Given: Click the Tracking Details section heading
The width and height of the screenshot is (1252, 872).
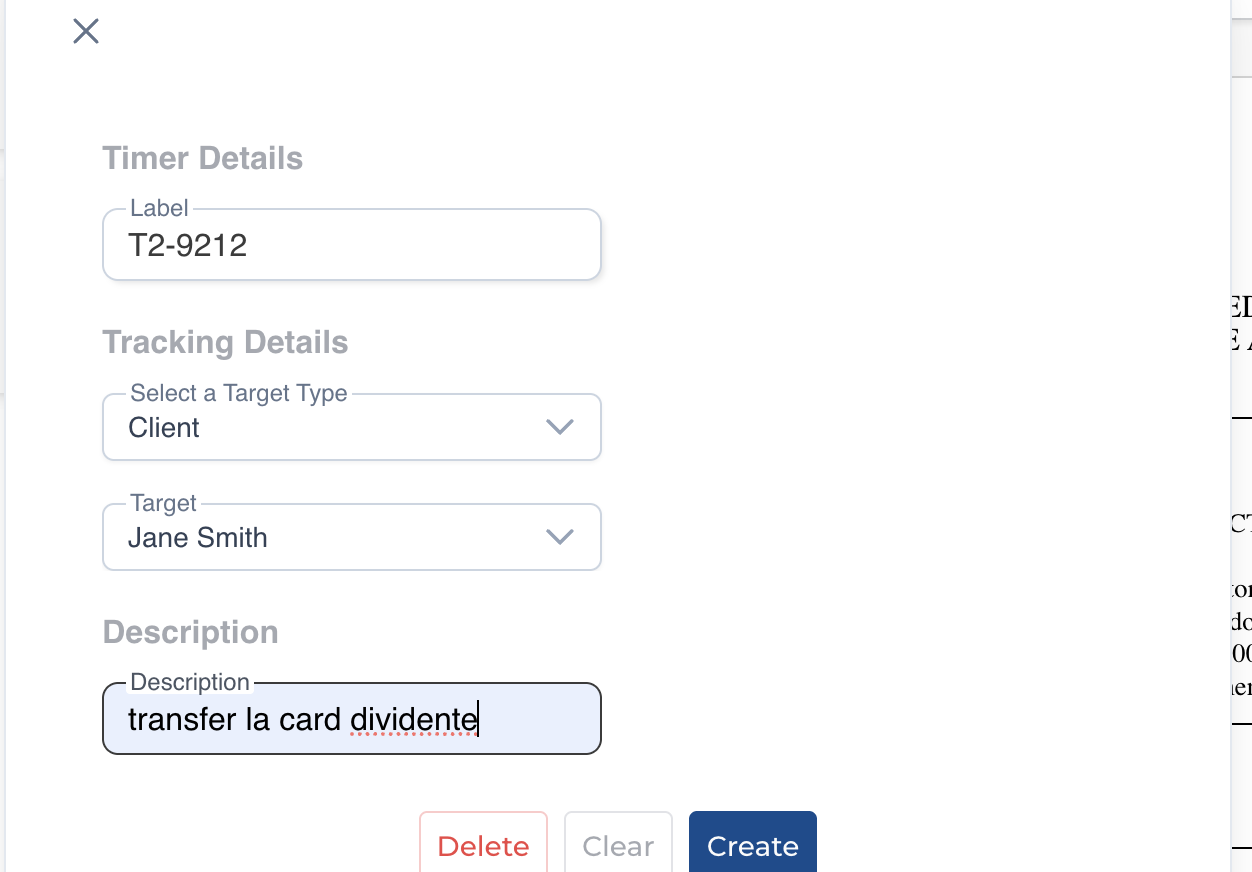Looking at the screenshot, I should pos(225,342).
